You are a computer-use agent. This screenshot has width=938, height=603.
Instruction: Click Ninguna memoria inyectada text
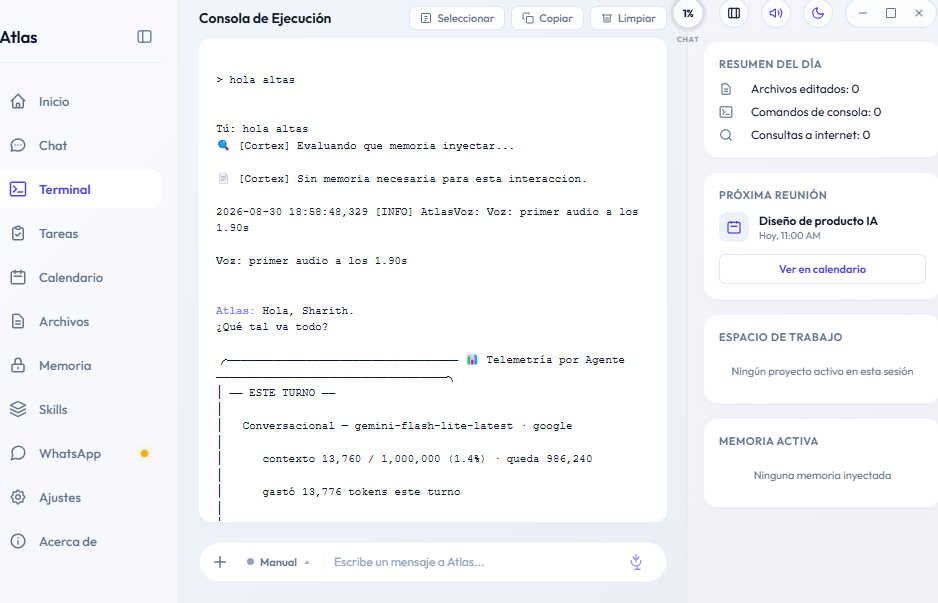pyautogui.click(x=822, y=476)
